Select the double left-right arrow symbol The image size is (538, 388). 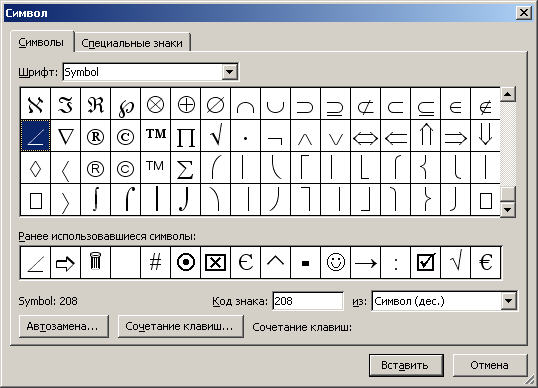click(x=365, y=136)
